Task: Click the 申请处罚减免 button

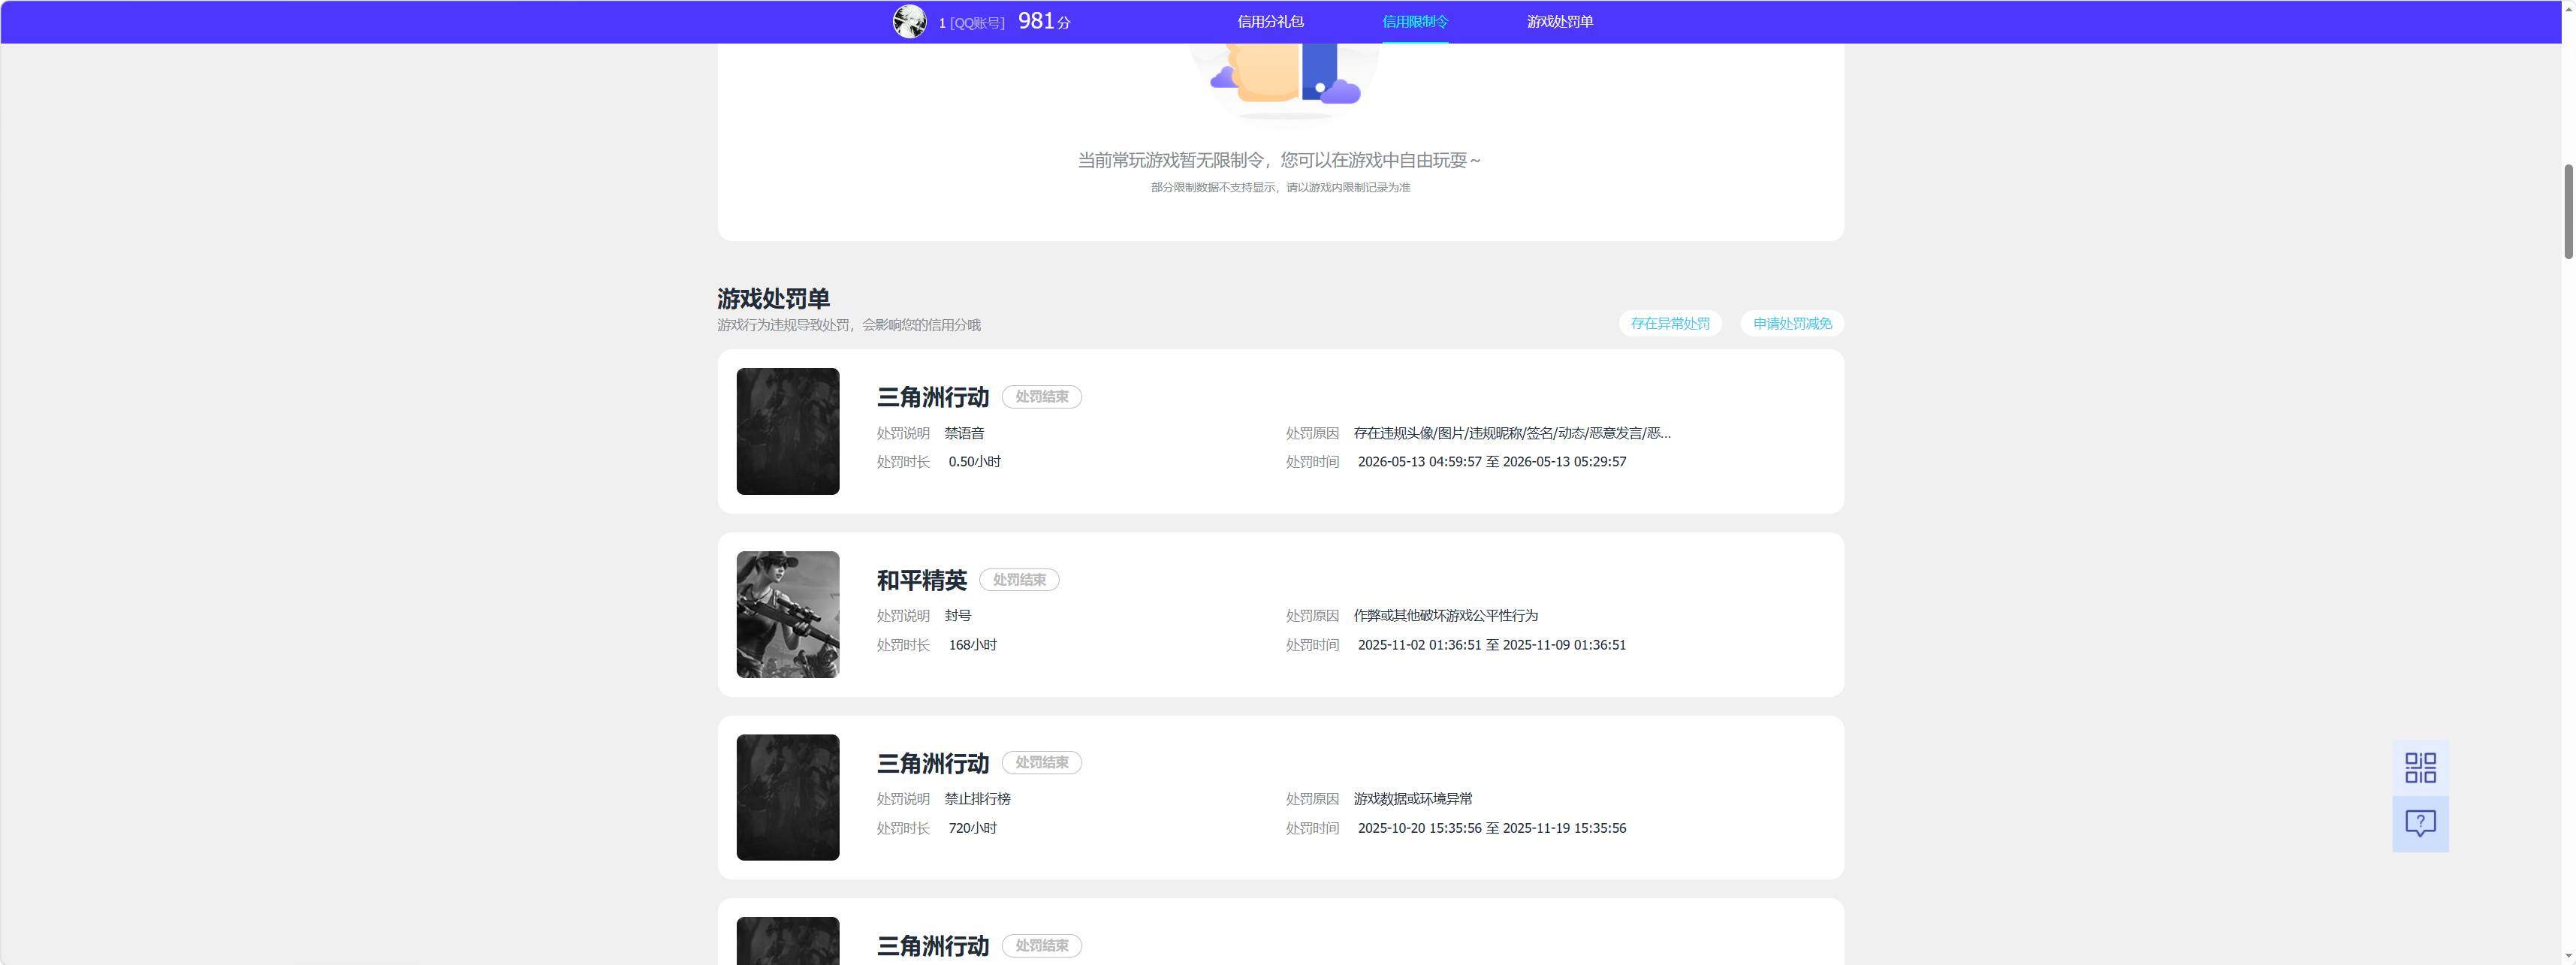Action: (1792, 323)
